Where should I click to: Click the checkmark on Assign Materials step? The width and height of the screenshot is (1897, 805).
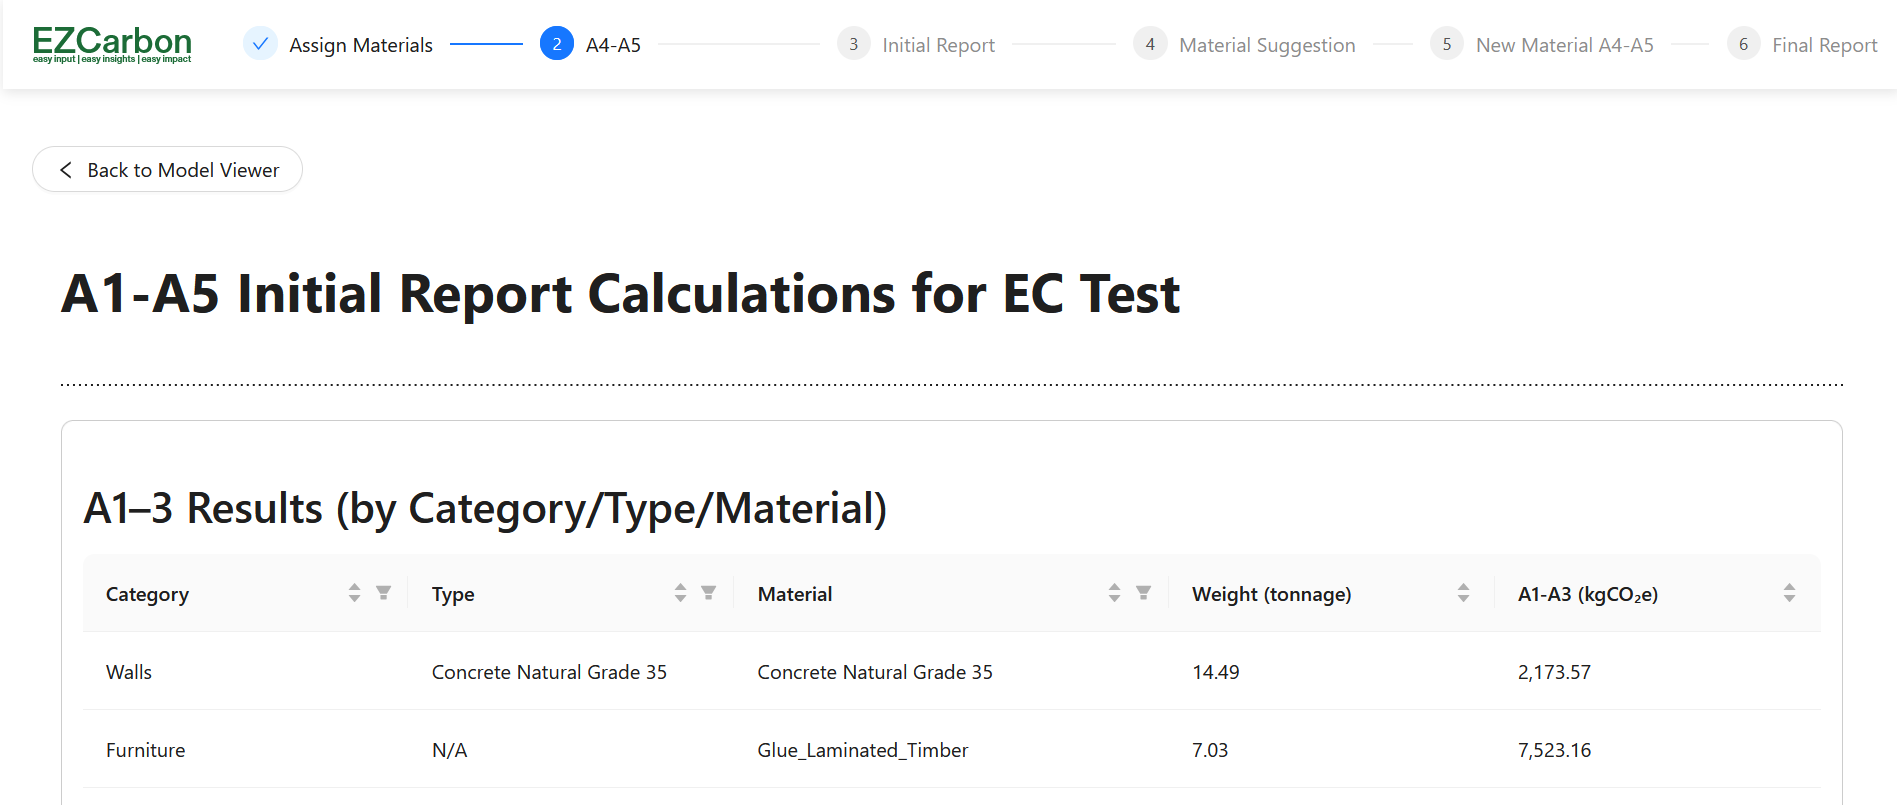click(x=259, y=44)
